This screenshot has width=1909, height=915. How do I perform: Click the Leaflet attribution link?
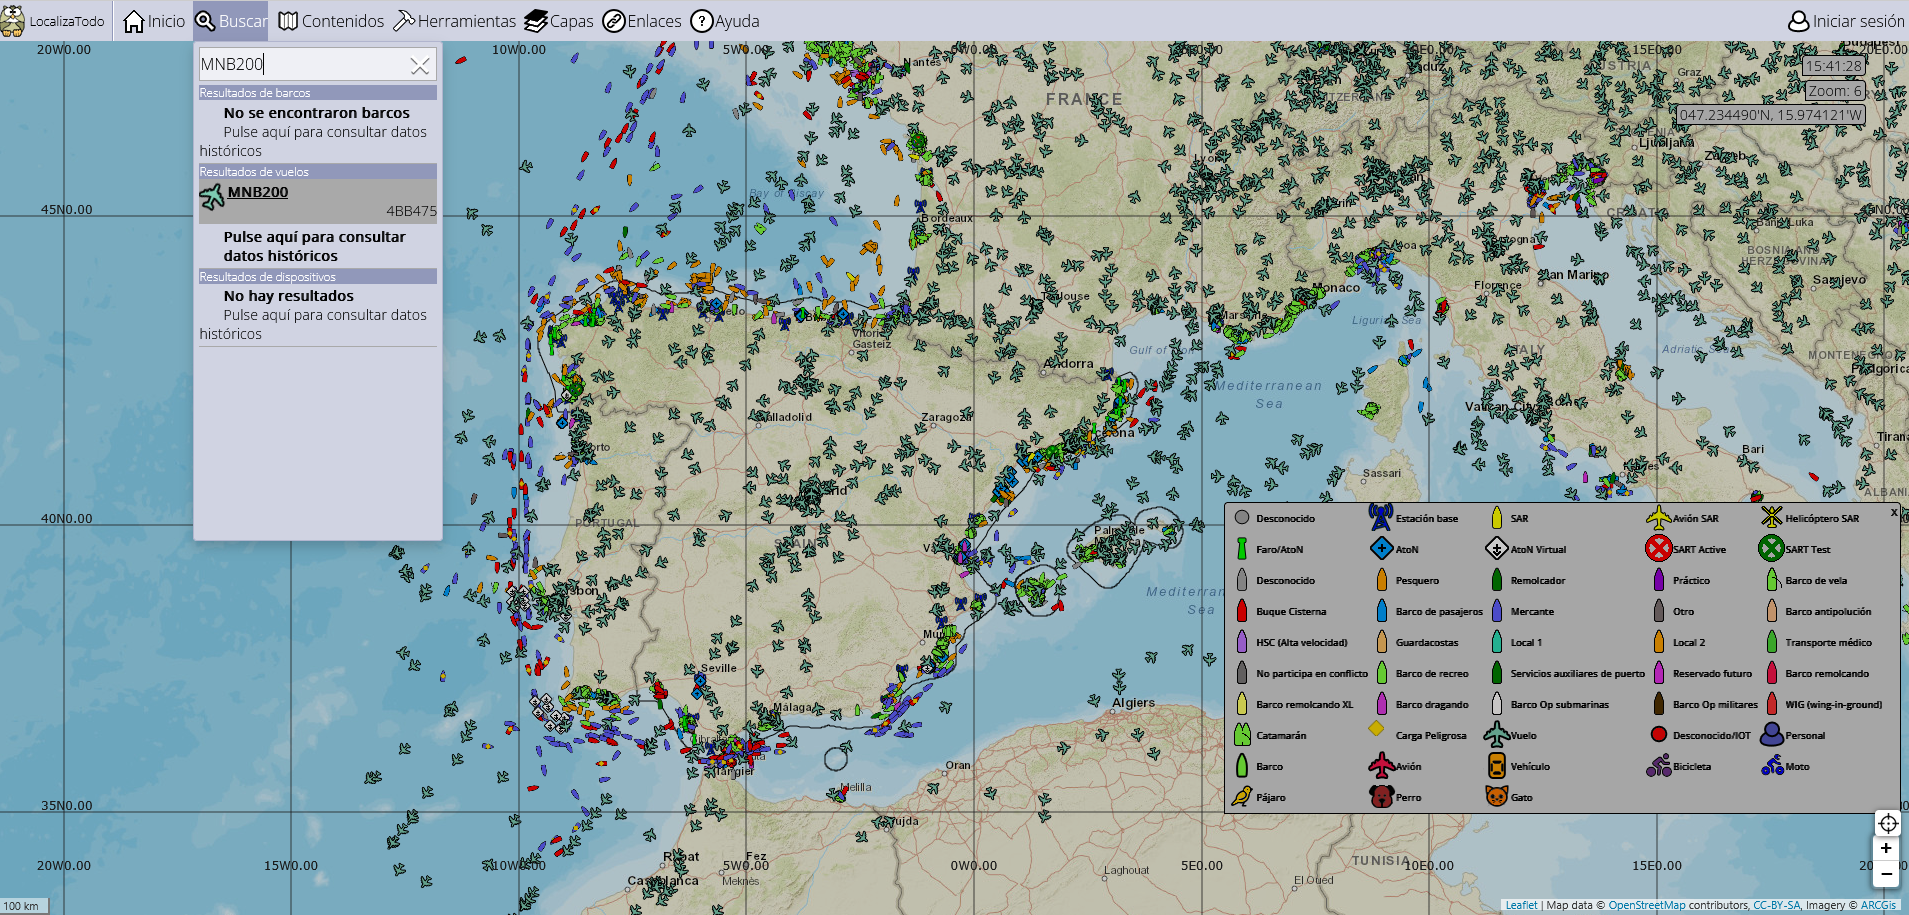pyautogui.click(x=1521, y=905)
